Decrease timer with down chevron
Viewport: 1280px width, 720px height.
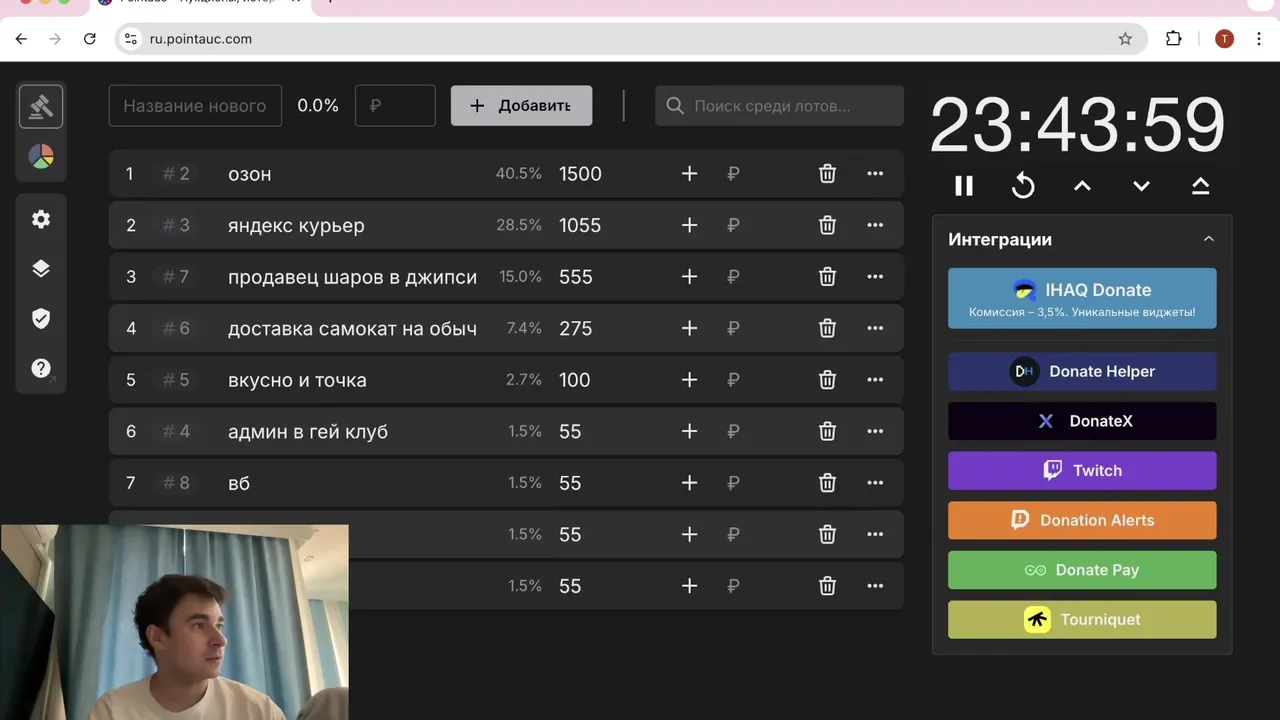(x=1141, y=186)
